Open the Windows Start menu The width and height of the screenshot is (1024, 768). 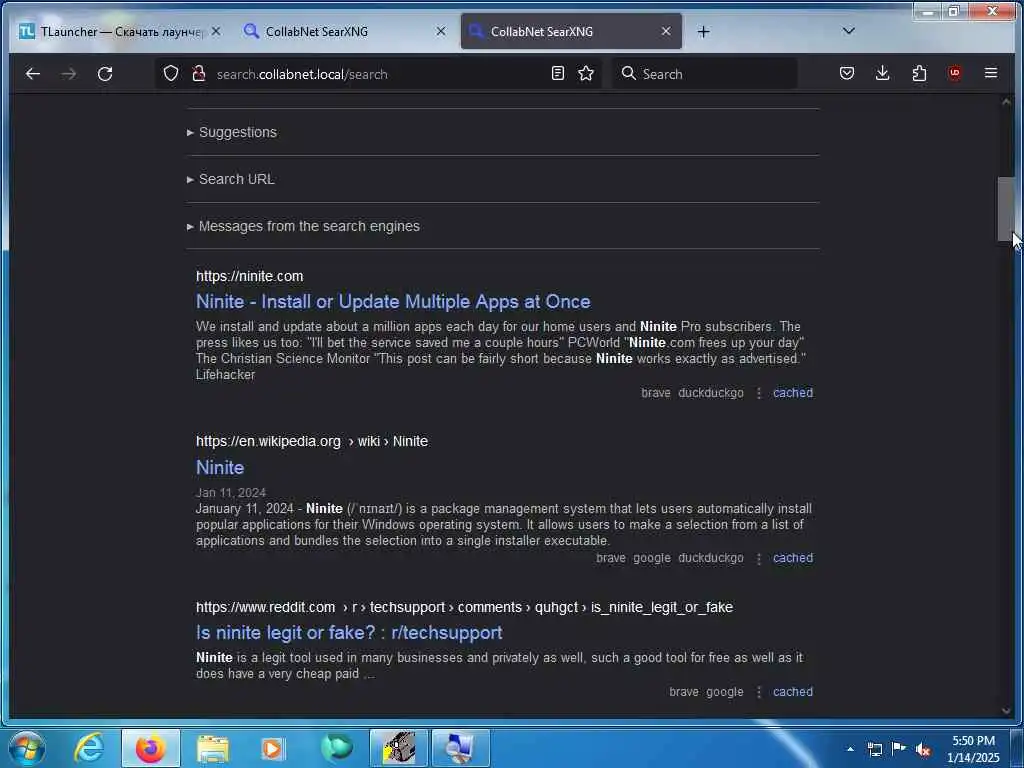pyautogui.click(x=26, y=748)
